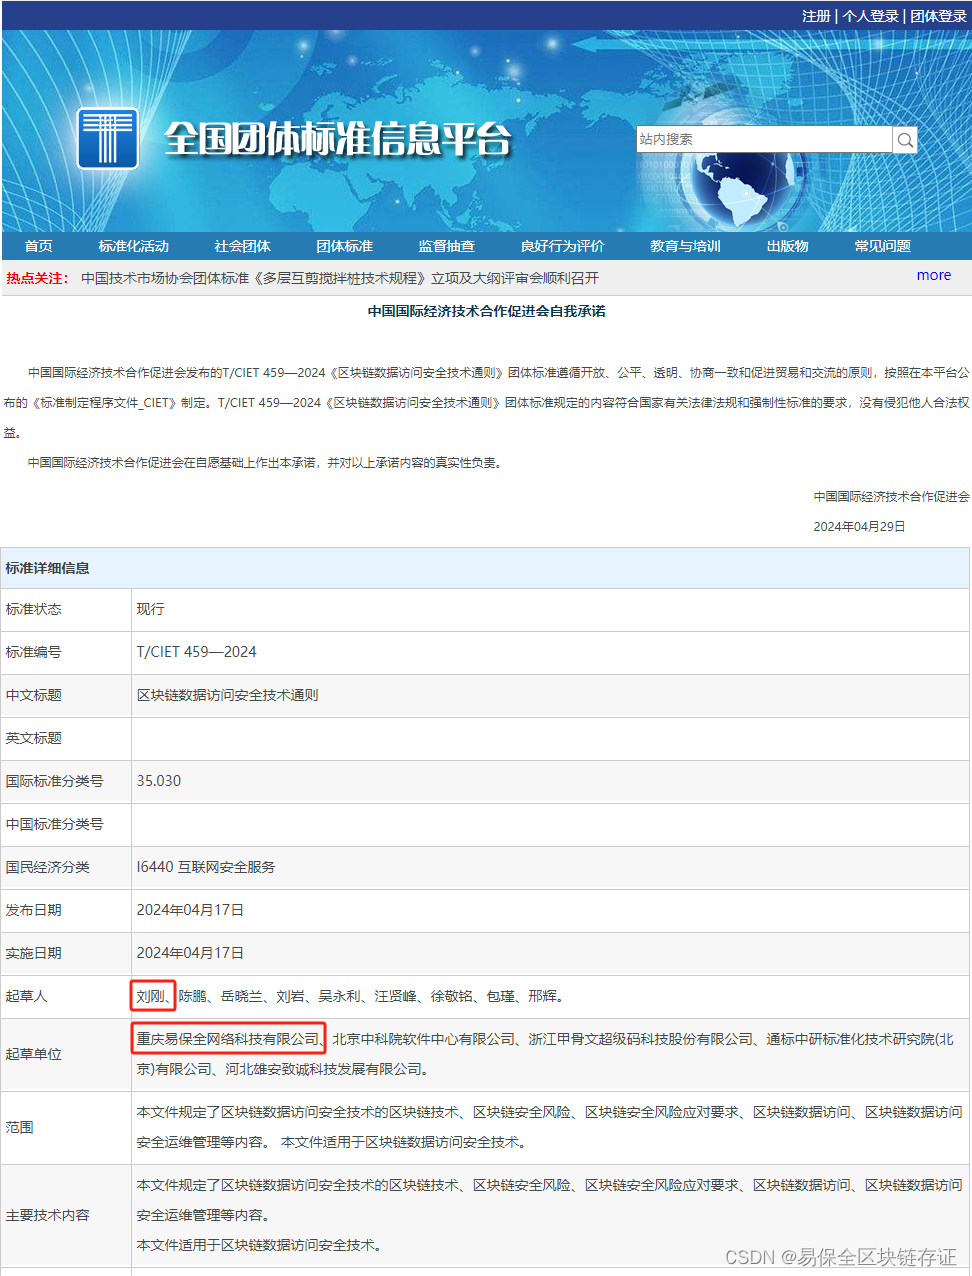Select 重庆易保全网络科技有限公司 in drafting units

[x=227, y=1039]
